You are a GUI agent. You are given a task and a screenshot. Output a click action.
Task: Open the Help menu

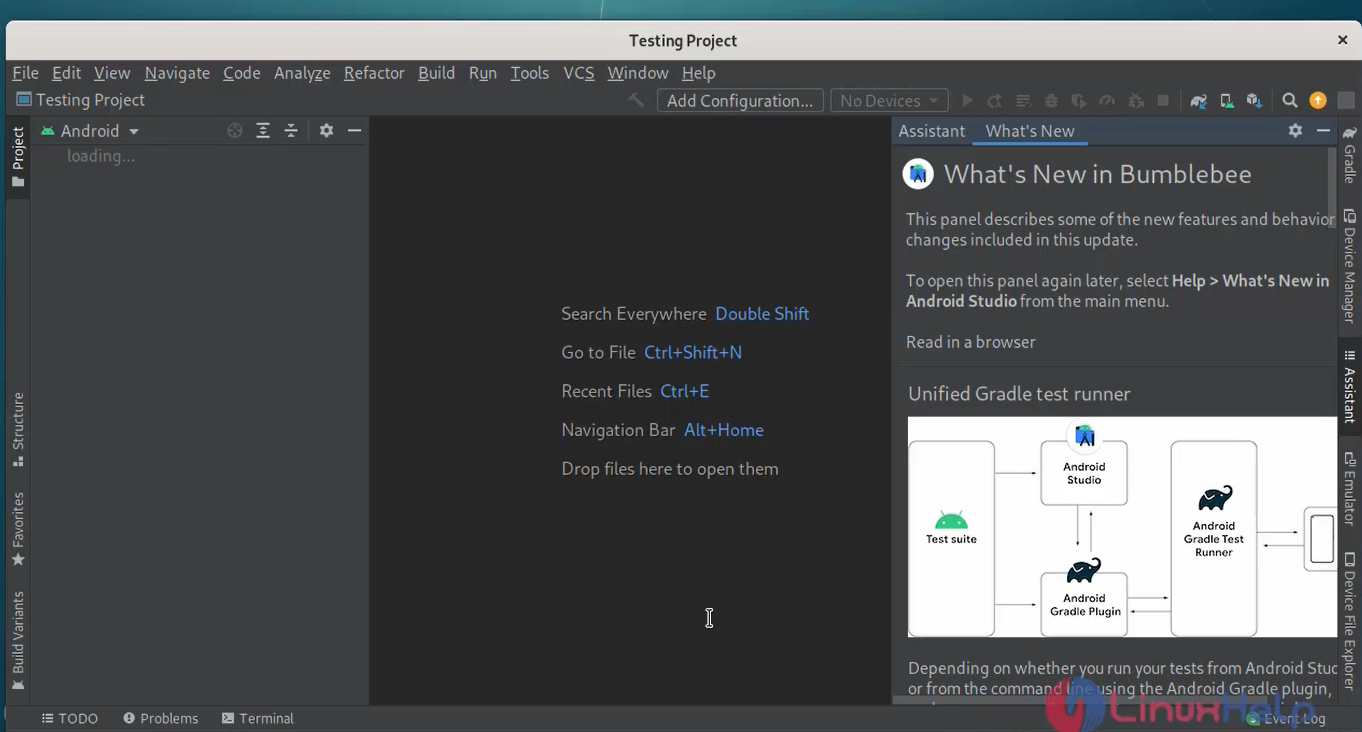(x=698, y=73)
